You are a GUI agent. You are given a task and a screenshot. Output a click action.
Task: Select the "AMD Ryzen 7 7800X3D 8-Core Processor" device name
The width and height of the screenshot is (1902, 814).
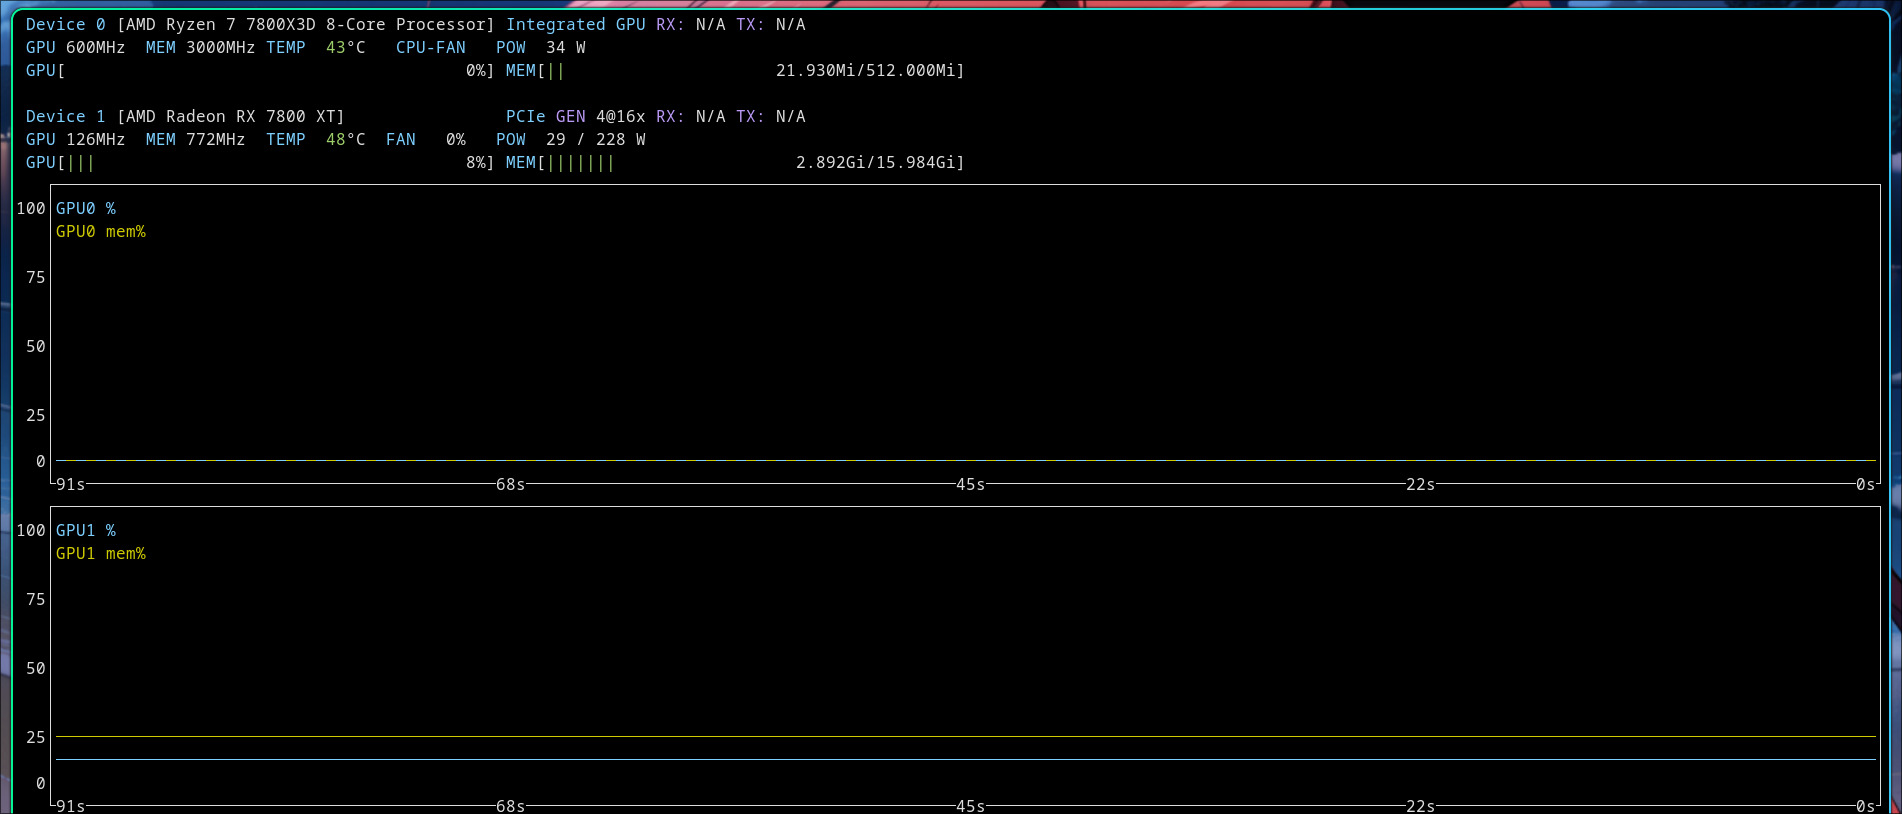tap(305, 24)
